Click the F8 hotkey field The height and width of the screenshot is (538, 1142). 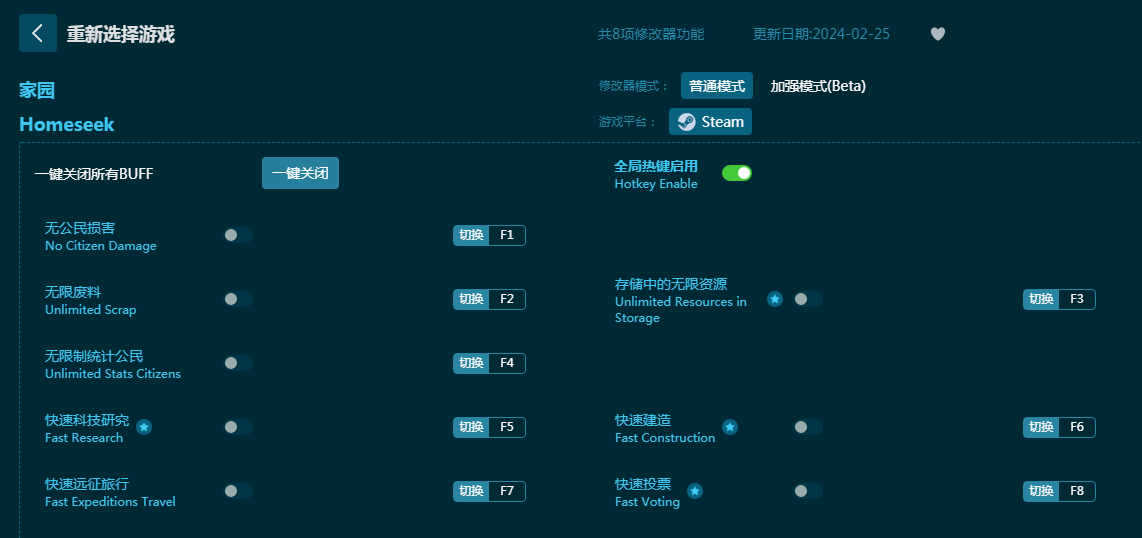click(1077, 491)
